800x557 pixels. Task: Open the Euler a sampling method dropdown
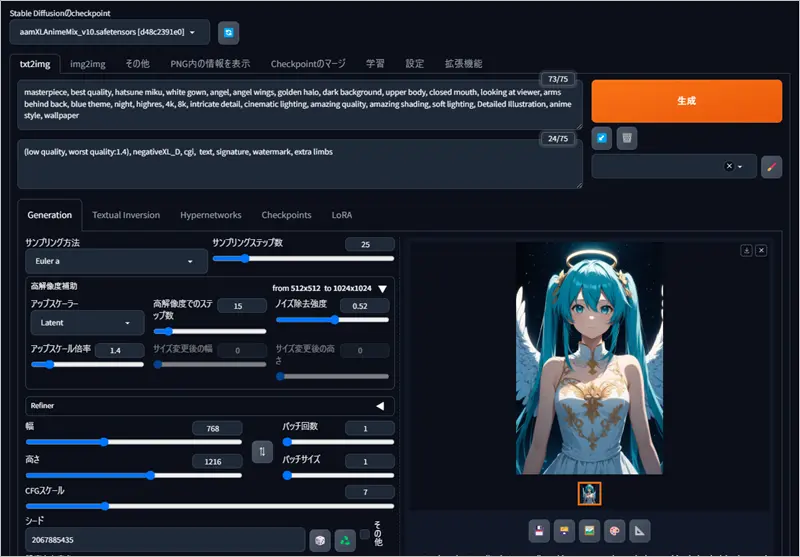(116, 262)
